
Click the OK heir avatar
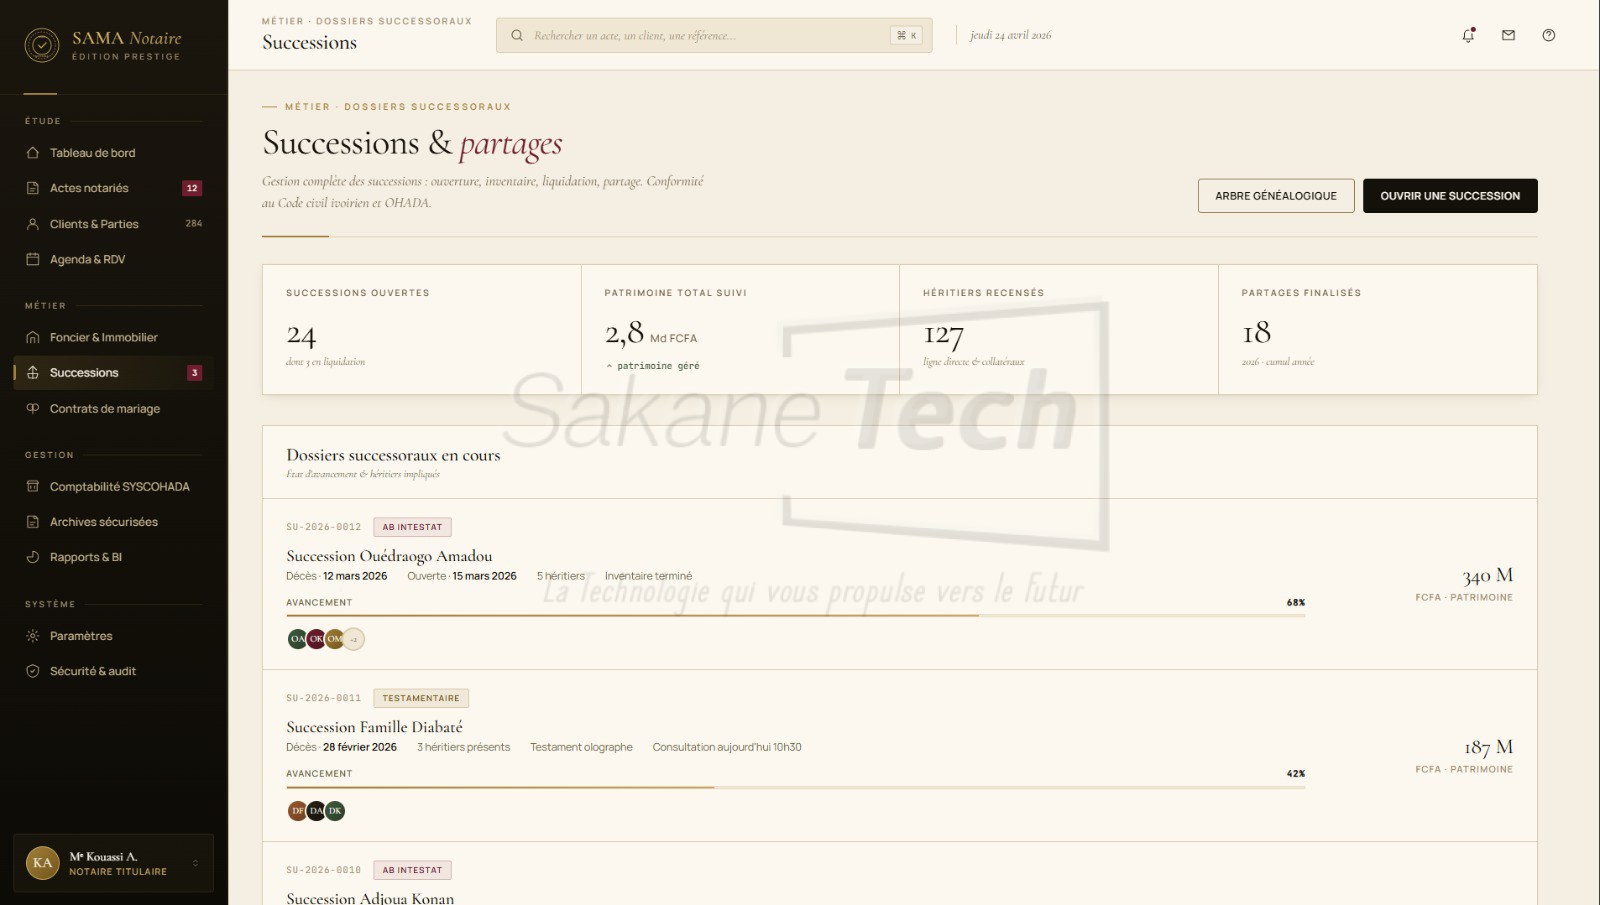[316, 639]
